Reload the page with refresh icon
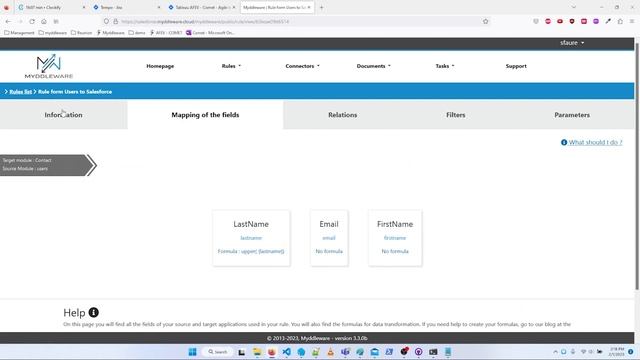640x360 pixels. pos(32,21)
